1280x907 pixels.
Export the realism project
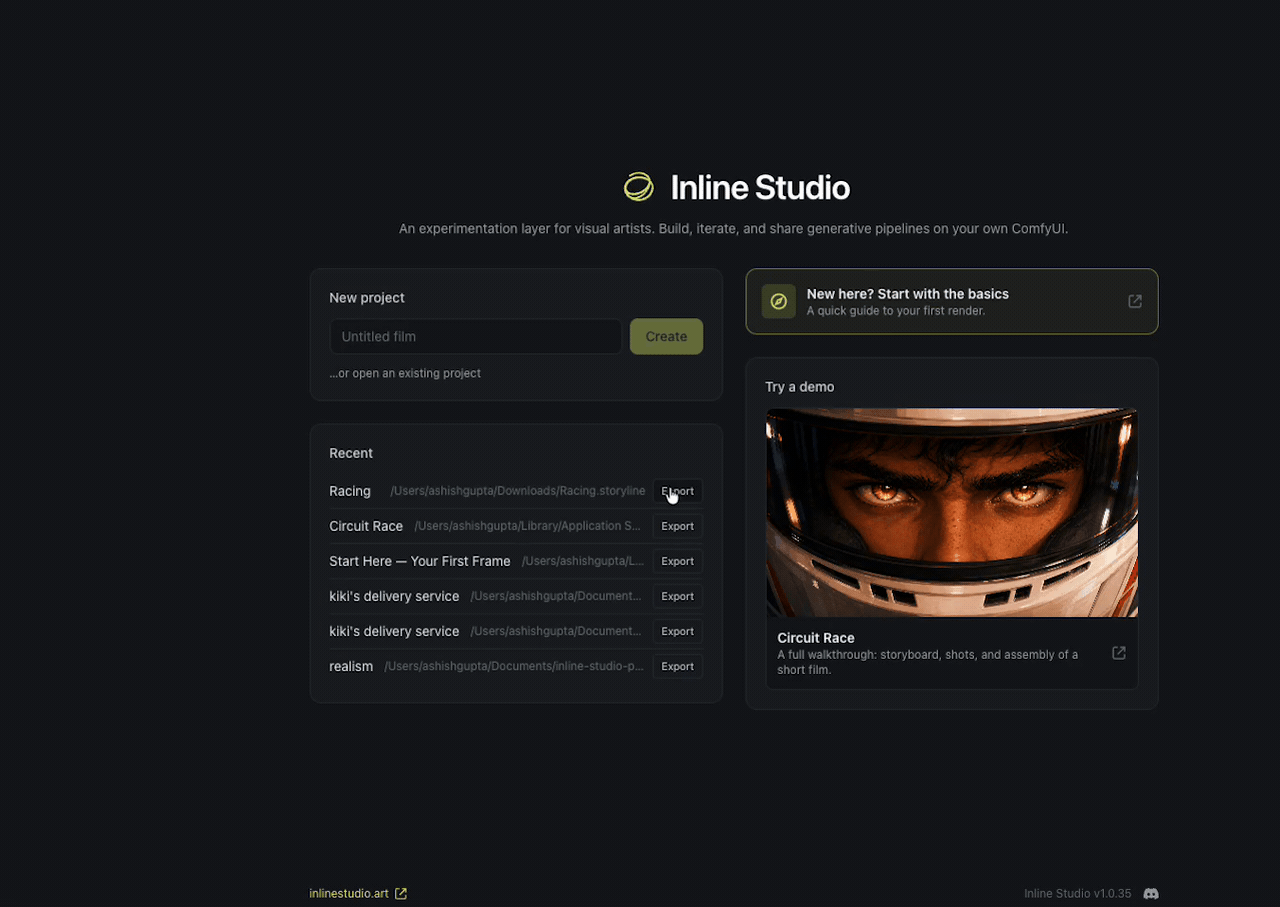tap(677, 666)
